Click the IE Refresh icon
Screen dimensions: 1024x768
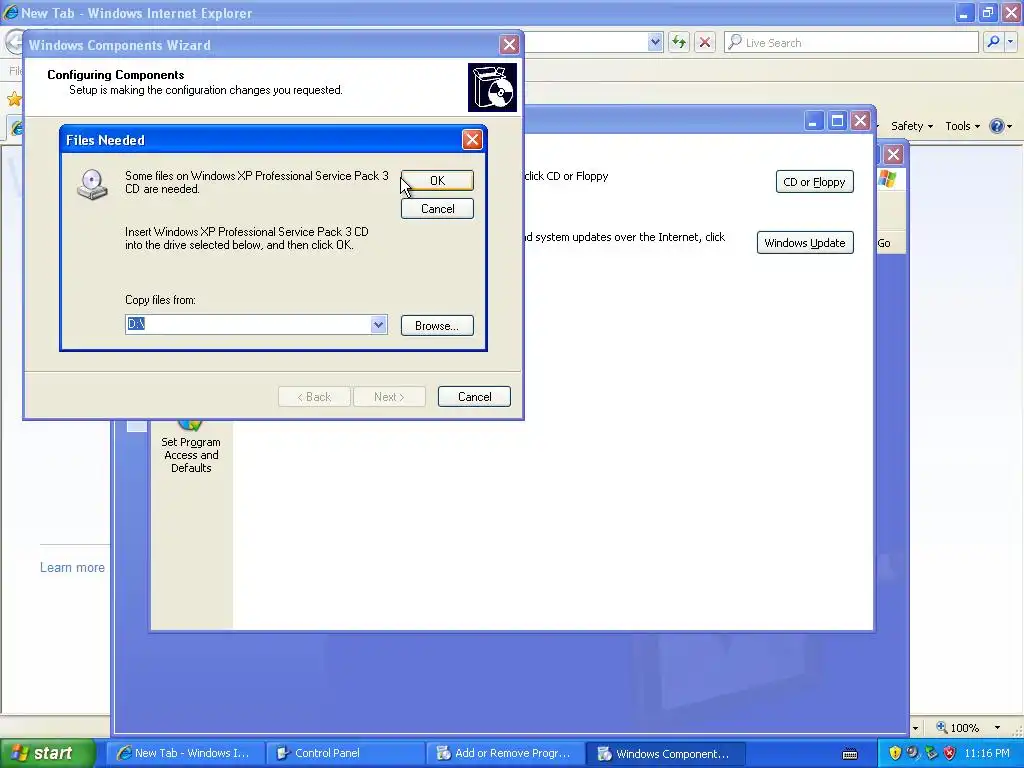(x=679, y=42)
